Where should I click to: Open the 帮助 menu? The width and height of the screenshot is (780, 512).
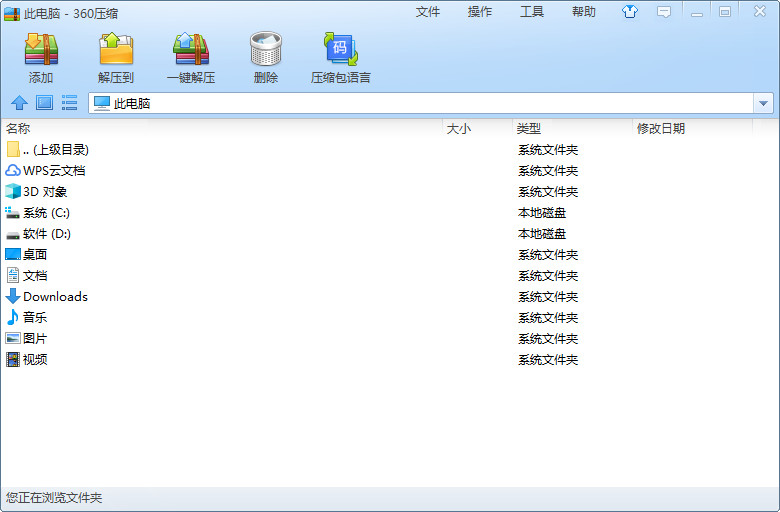(584, 11)
